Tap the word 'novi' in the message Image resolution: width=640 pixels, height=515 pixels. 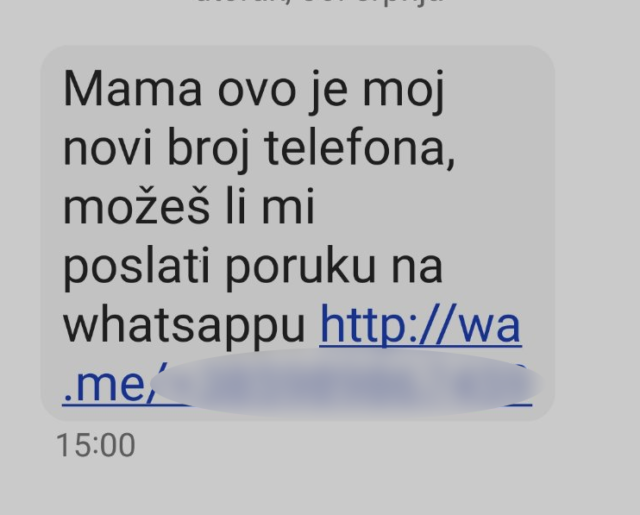click(108, 149)
